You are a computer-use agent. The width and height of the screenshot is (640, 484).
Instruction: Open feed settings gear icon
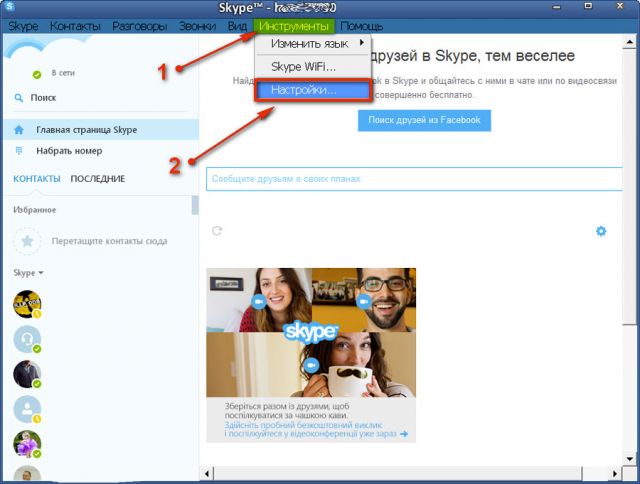point(601,231)
